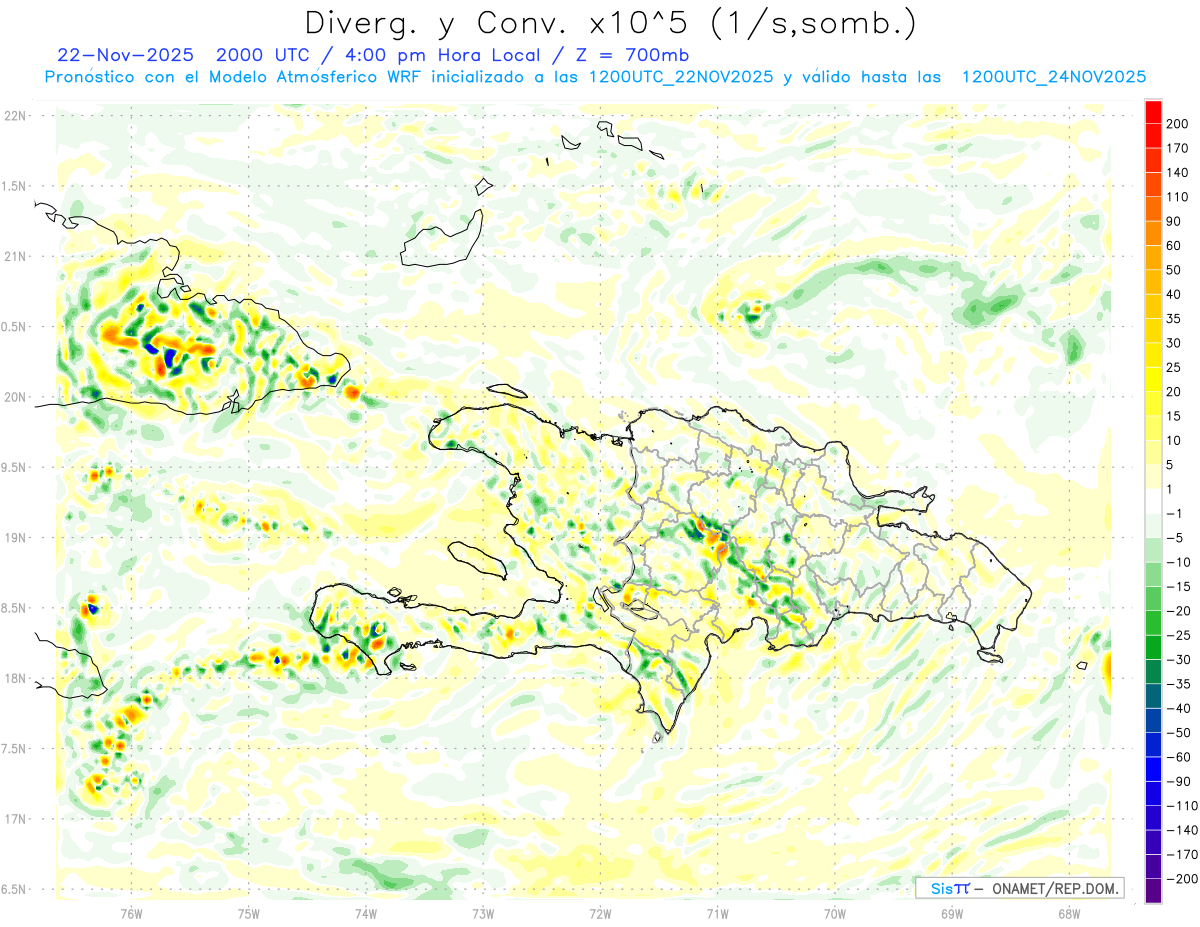Click the 60 value on the color scale
The image size is (1200, 927).
point(1175,246)
